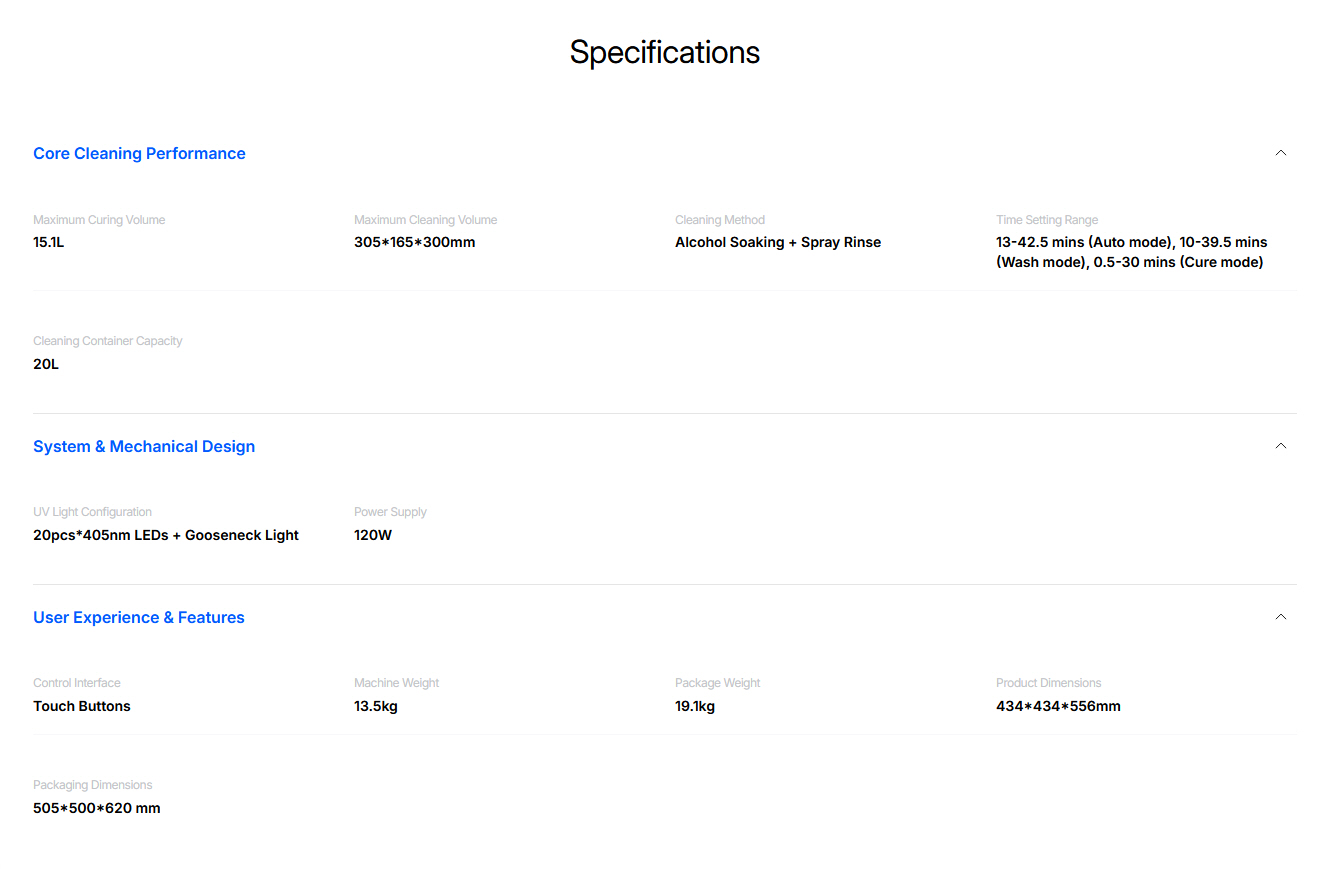Viewport: 1324px width, 869px height.
Task: Click the Time Setting Range label
Action: [x=1046, y=220]
